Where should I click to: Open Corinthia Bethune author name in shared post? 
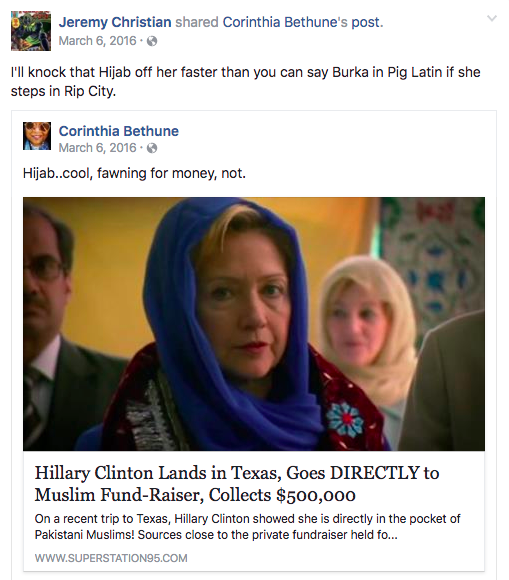point(118,131)
